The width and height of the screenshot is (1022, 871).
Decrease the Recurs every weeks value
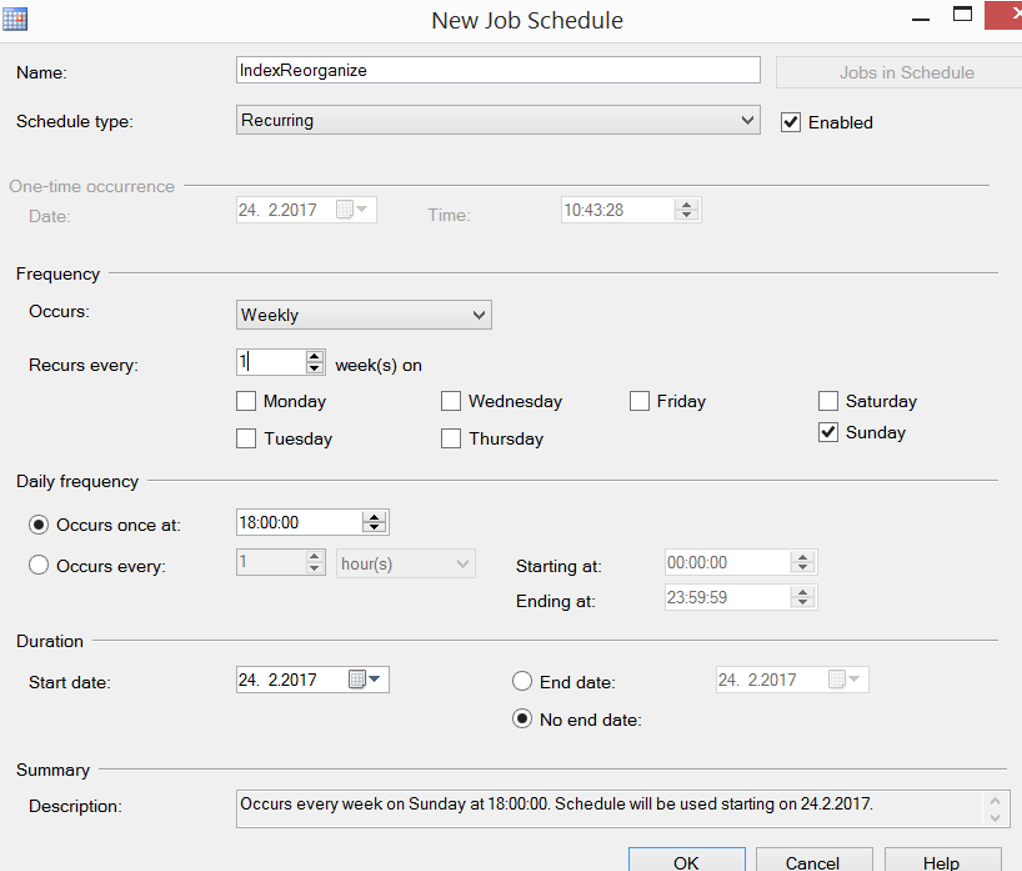click(315, 368)
